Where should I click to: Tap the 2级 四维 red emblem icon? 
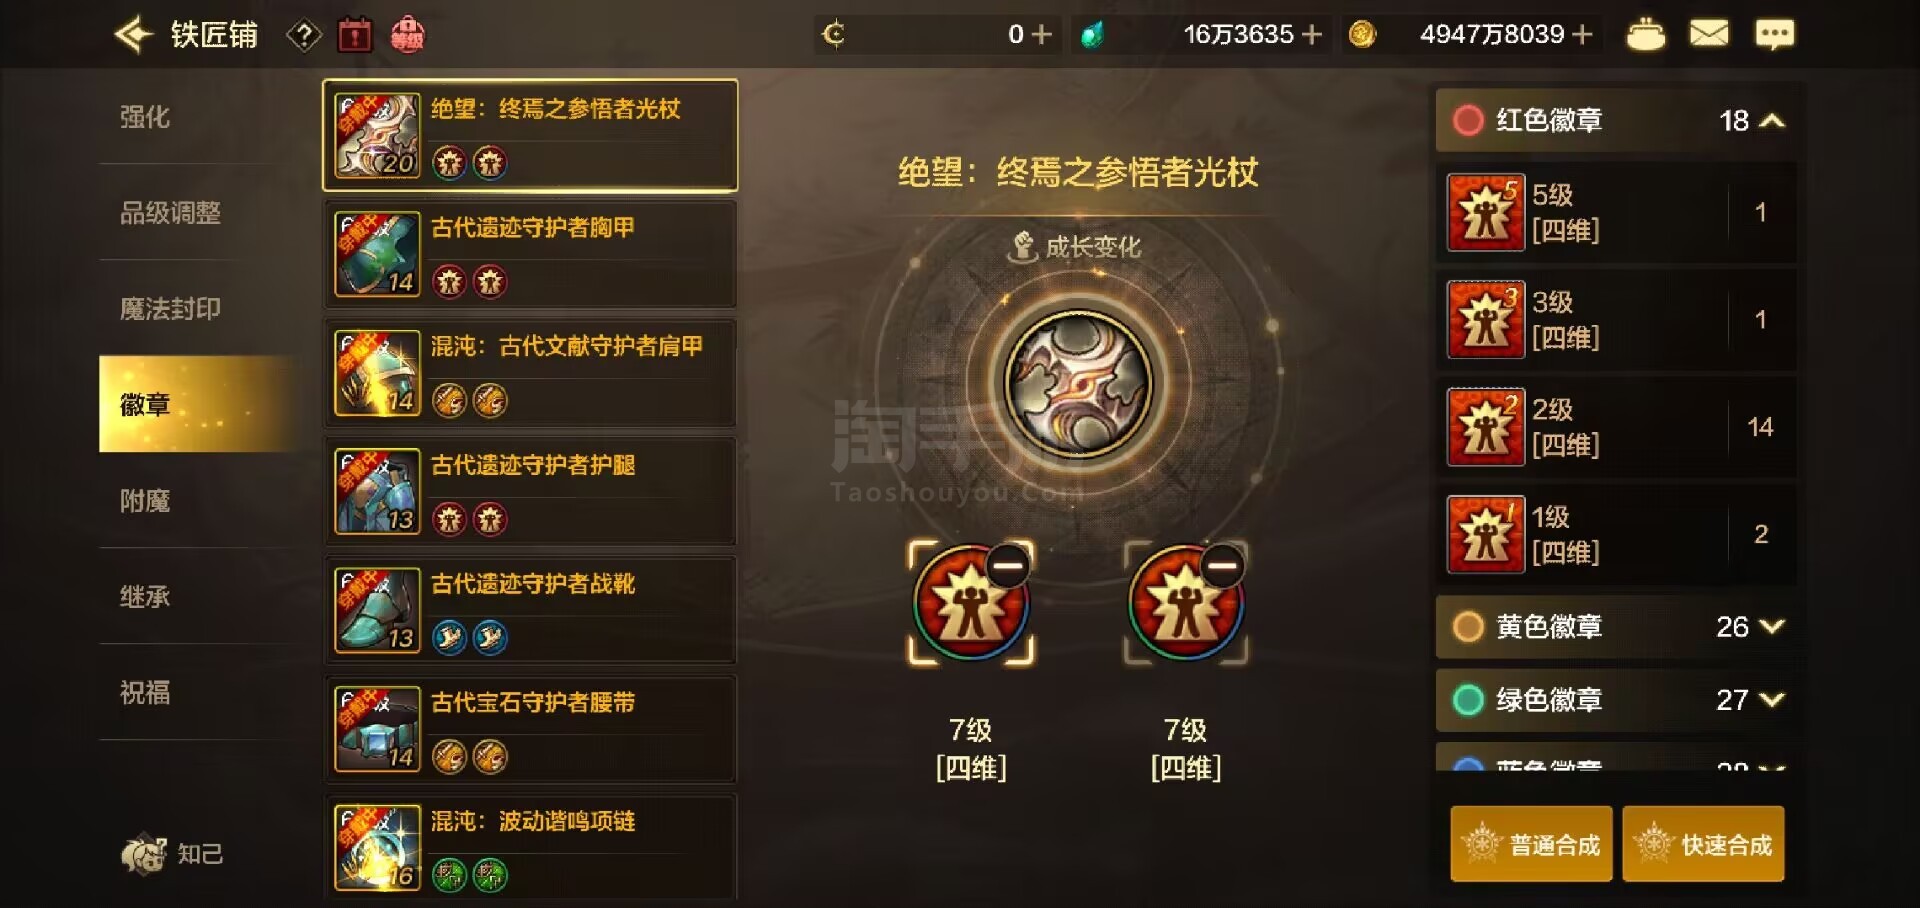point(1486,427)
